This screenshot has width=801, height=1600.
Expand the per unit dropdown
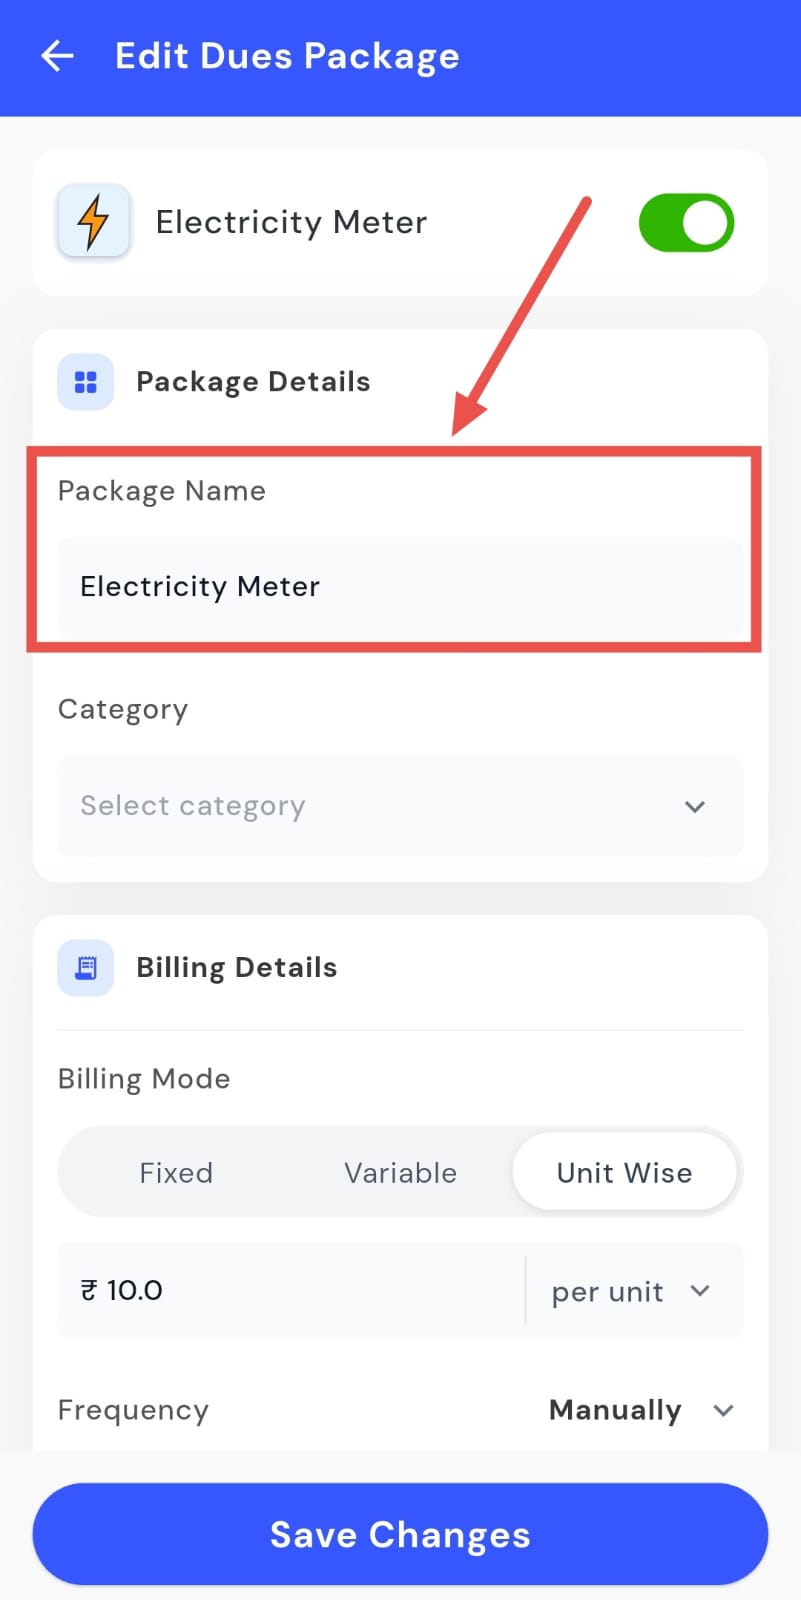(632, 1291)
